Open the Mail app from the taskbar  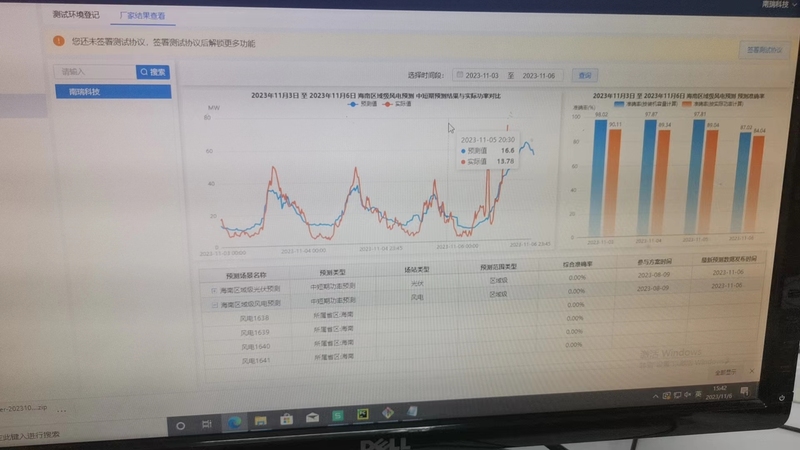[312, 417]
